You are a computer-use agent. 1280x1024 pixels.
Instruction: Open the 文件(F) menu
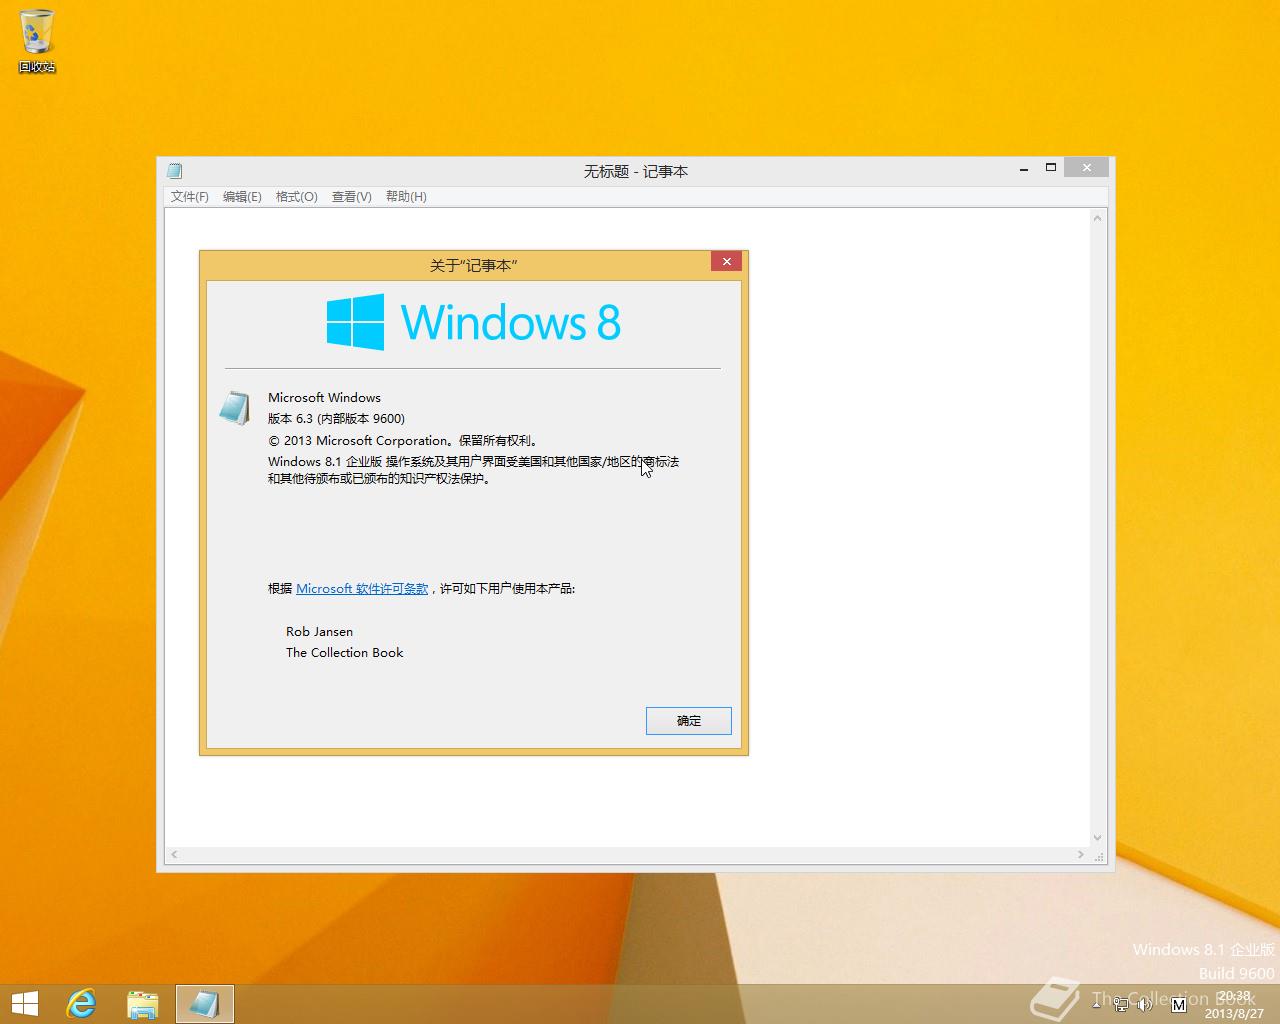(x=190, y=197)
